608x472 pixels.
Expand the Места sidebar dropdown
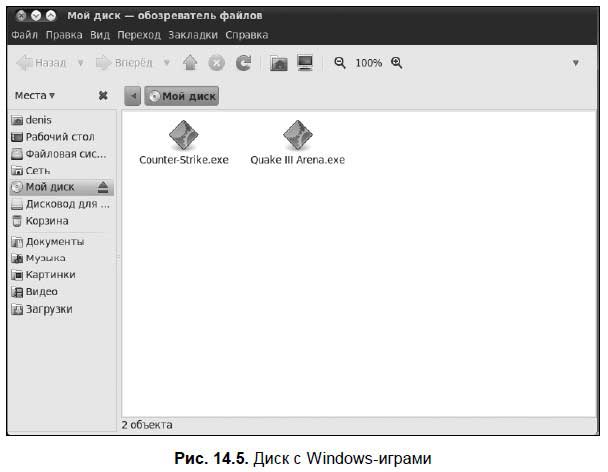click(x=35, y=96)
